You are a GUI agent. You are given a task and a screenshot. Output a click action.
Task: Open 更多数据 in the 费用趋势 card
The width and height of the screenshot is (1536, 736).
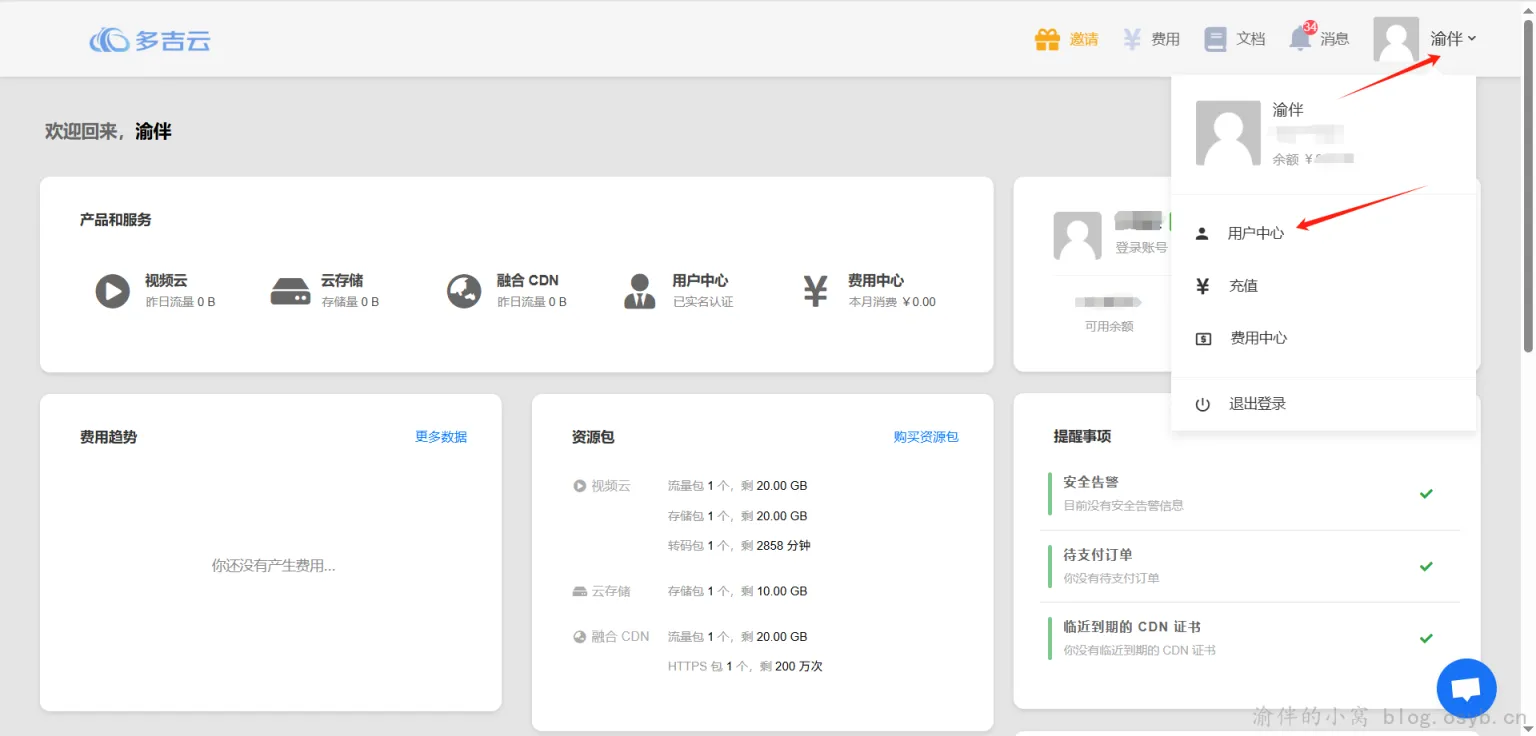point(440,436)
